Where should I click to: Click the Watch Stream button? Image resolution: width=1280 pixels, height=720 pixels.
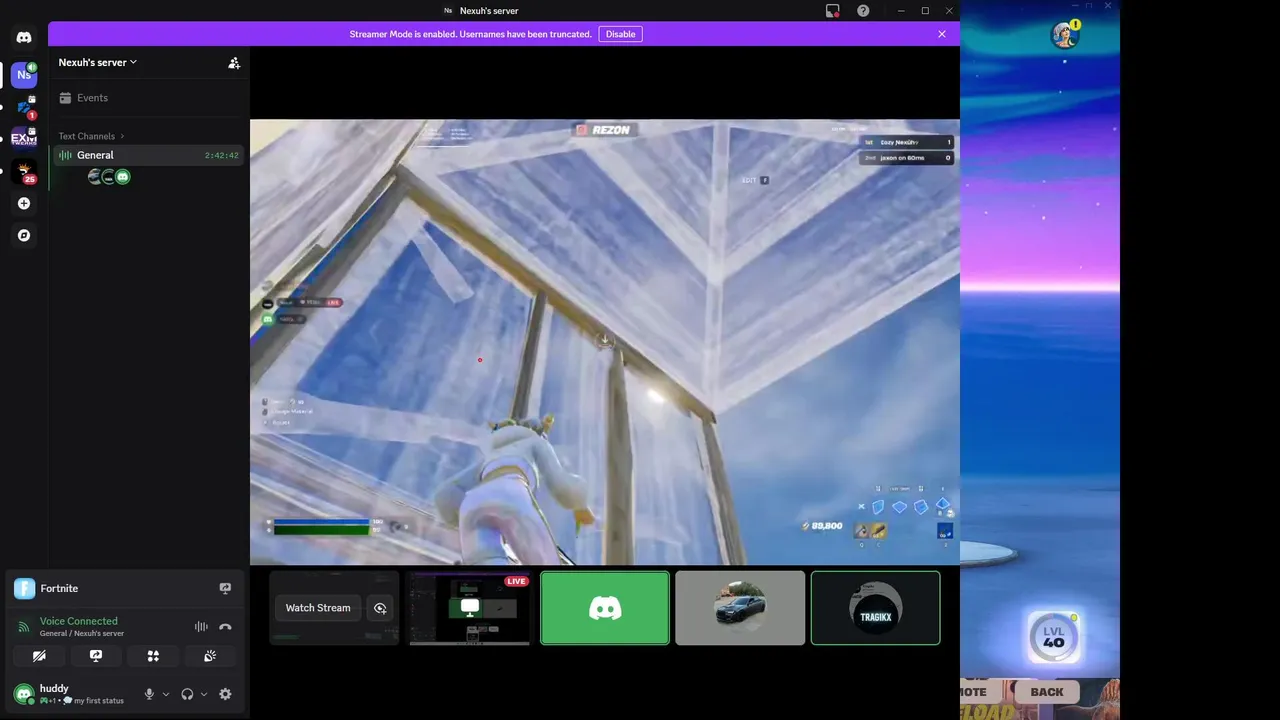point(318,608)
